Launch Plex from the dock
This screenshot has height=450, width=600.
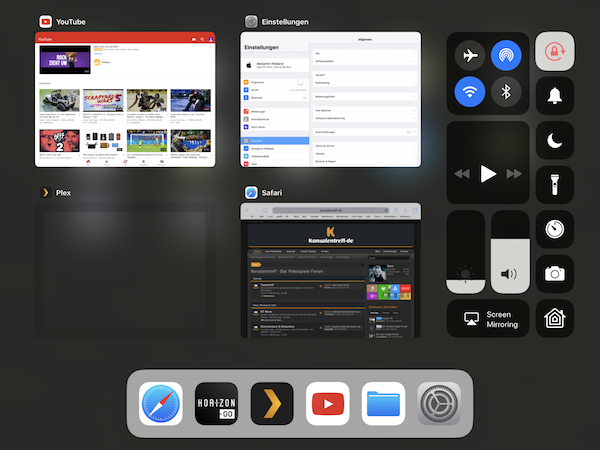tap(272, 404)
